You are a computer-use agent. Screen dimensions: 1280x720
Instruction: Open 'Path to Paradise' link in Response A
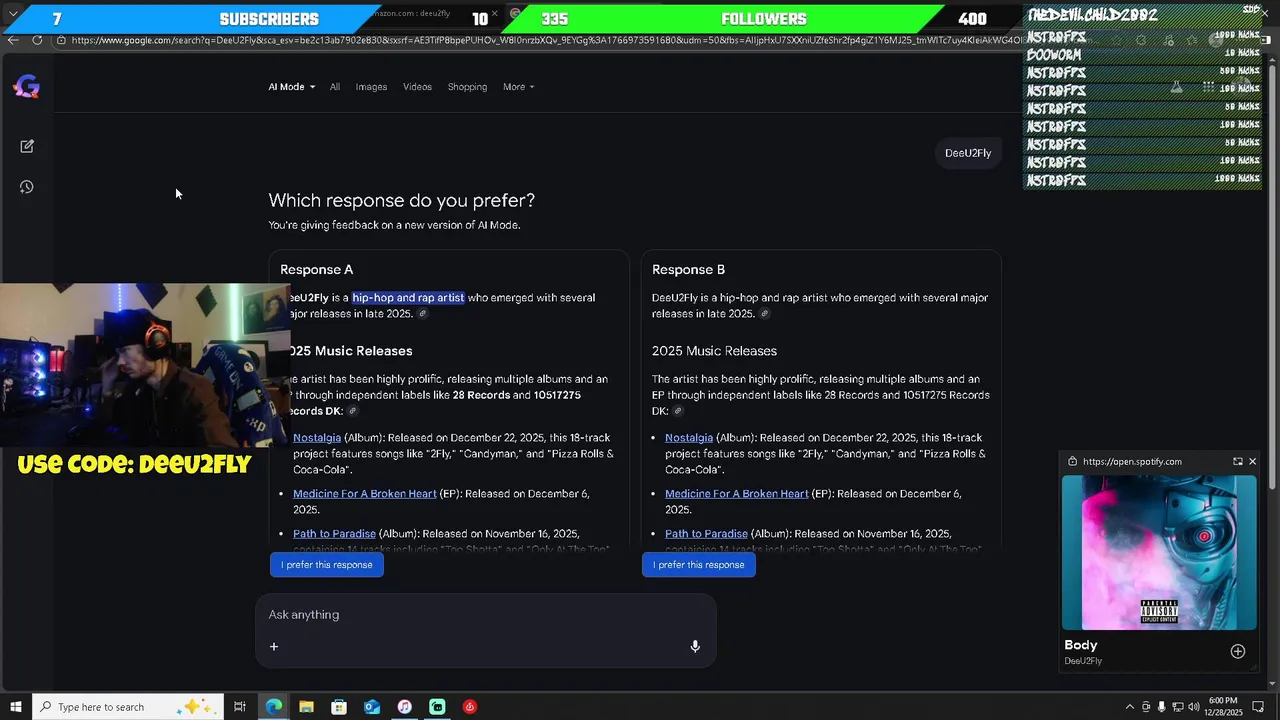334,534
